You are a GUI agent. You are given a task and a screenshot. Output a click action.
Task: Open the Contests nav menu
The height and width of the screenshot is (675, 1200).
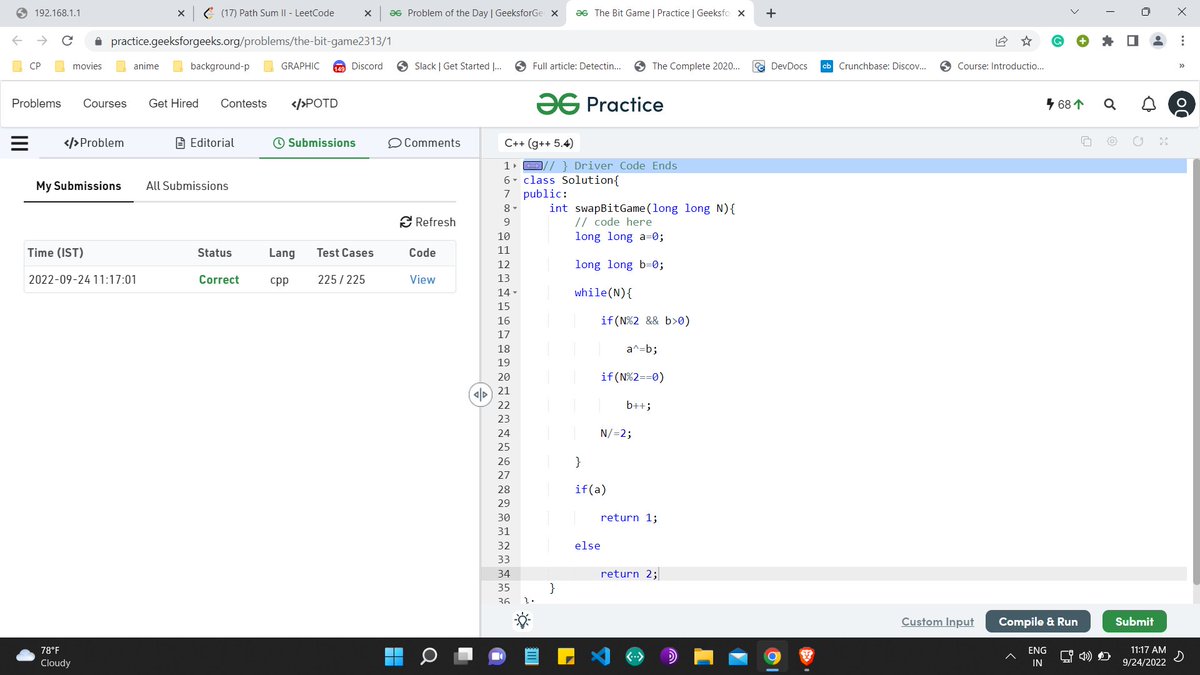click(244, 104)
